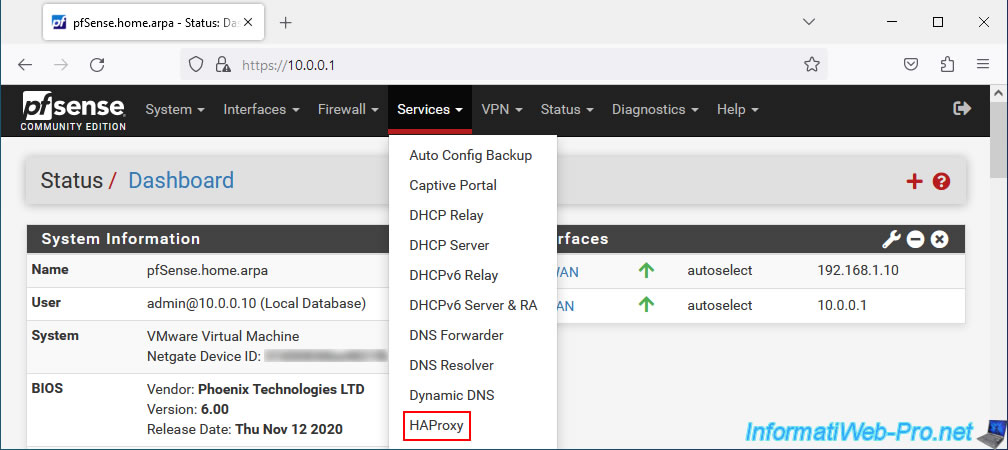This screenshot has width=1008, height=450.
Task: Click the System Information widget header
Action: pyautogui.click(x=208, y=239)
